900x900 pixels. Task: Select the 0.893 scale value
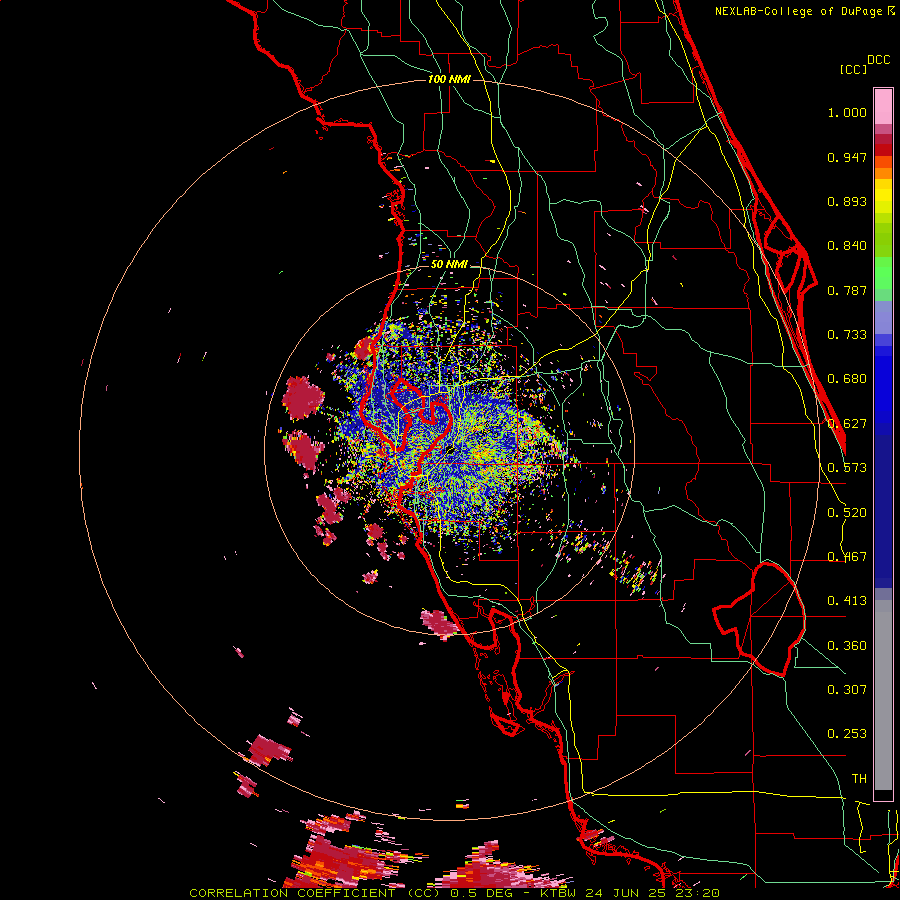[x=847, y=201]
